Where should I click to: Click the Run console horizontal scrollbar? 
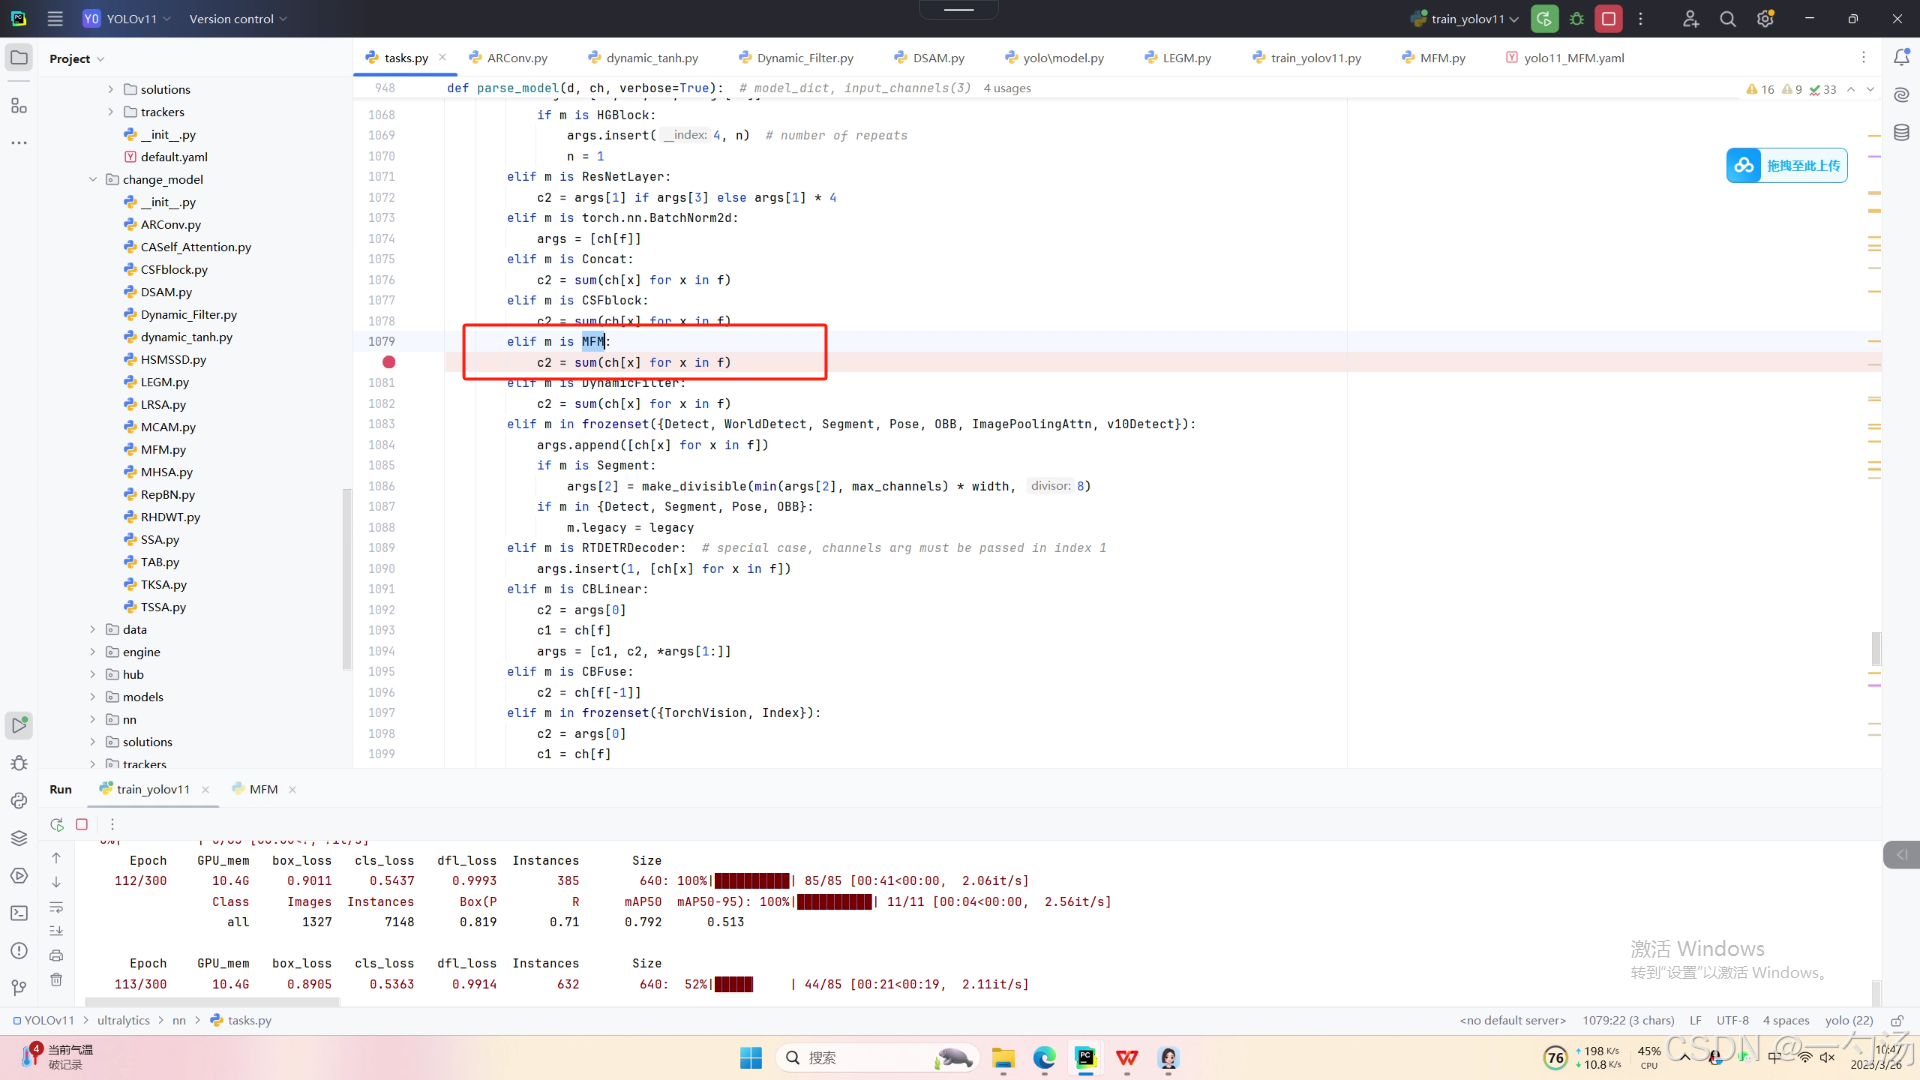click(x=212, y=1001)
